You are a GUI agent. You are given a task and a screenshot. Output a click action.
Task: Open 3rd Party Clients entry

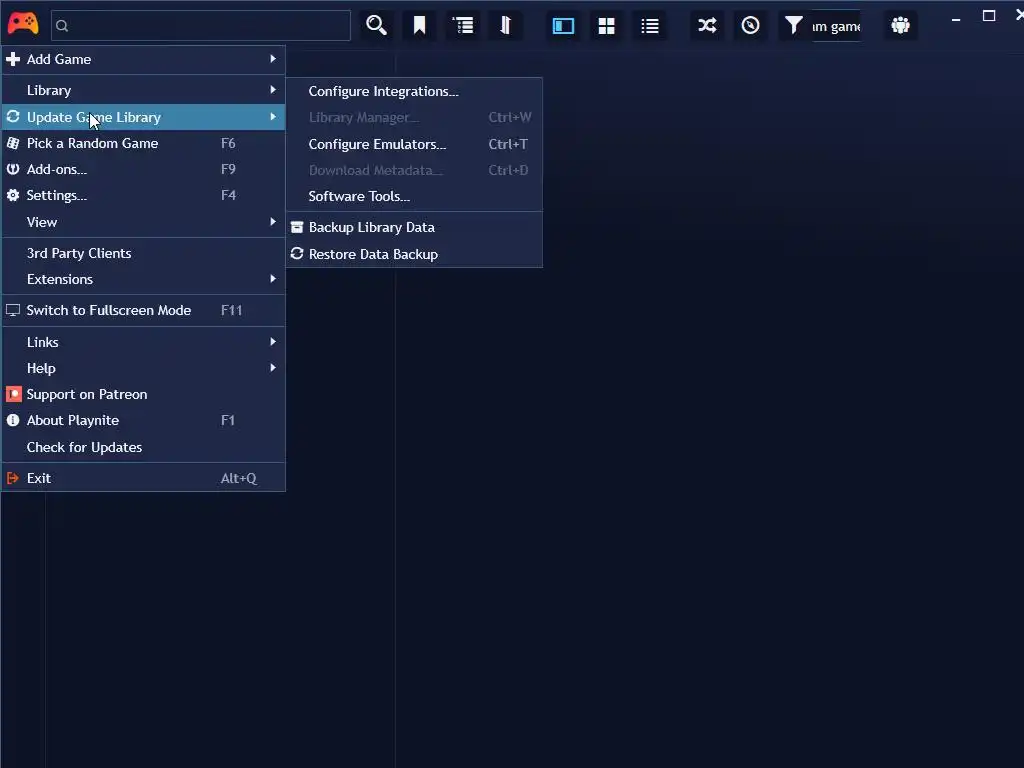143,253
